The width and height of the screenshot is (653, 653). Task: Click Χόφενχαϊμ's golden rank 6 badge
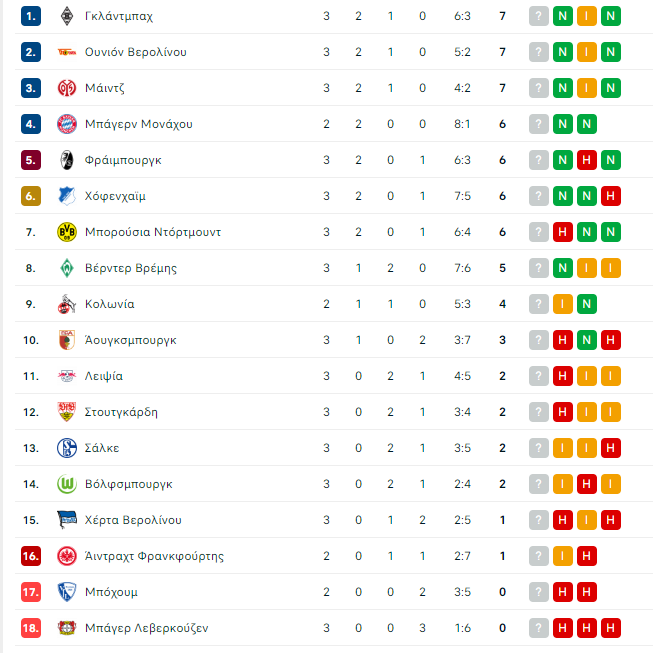31,196
